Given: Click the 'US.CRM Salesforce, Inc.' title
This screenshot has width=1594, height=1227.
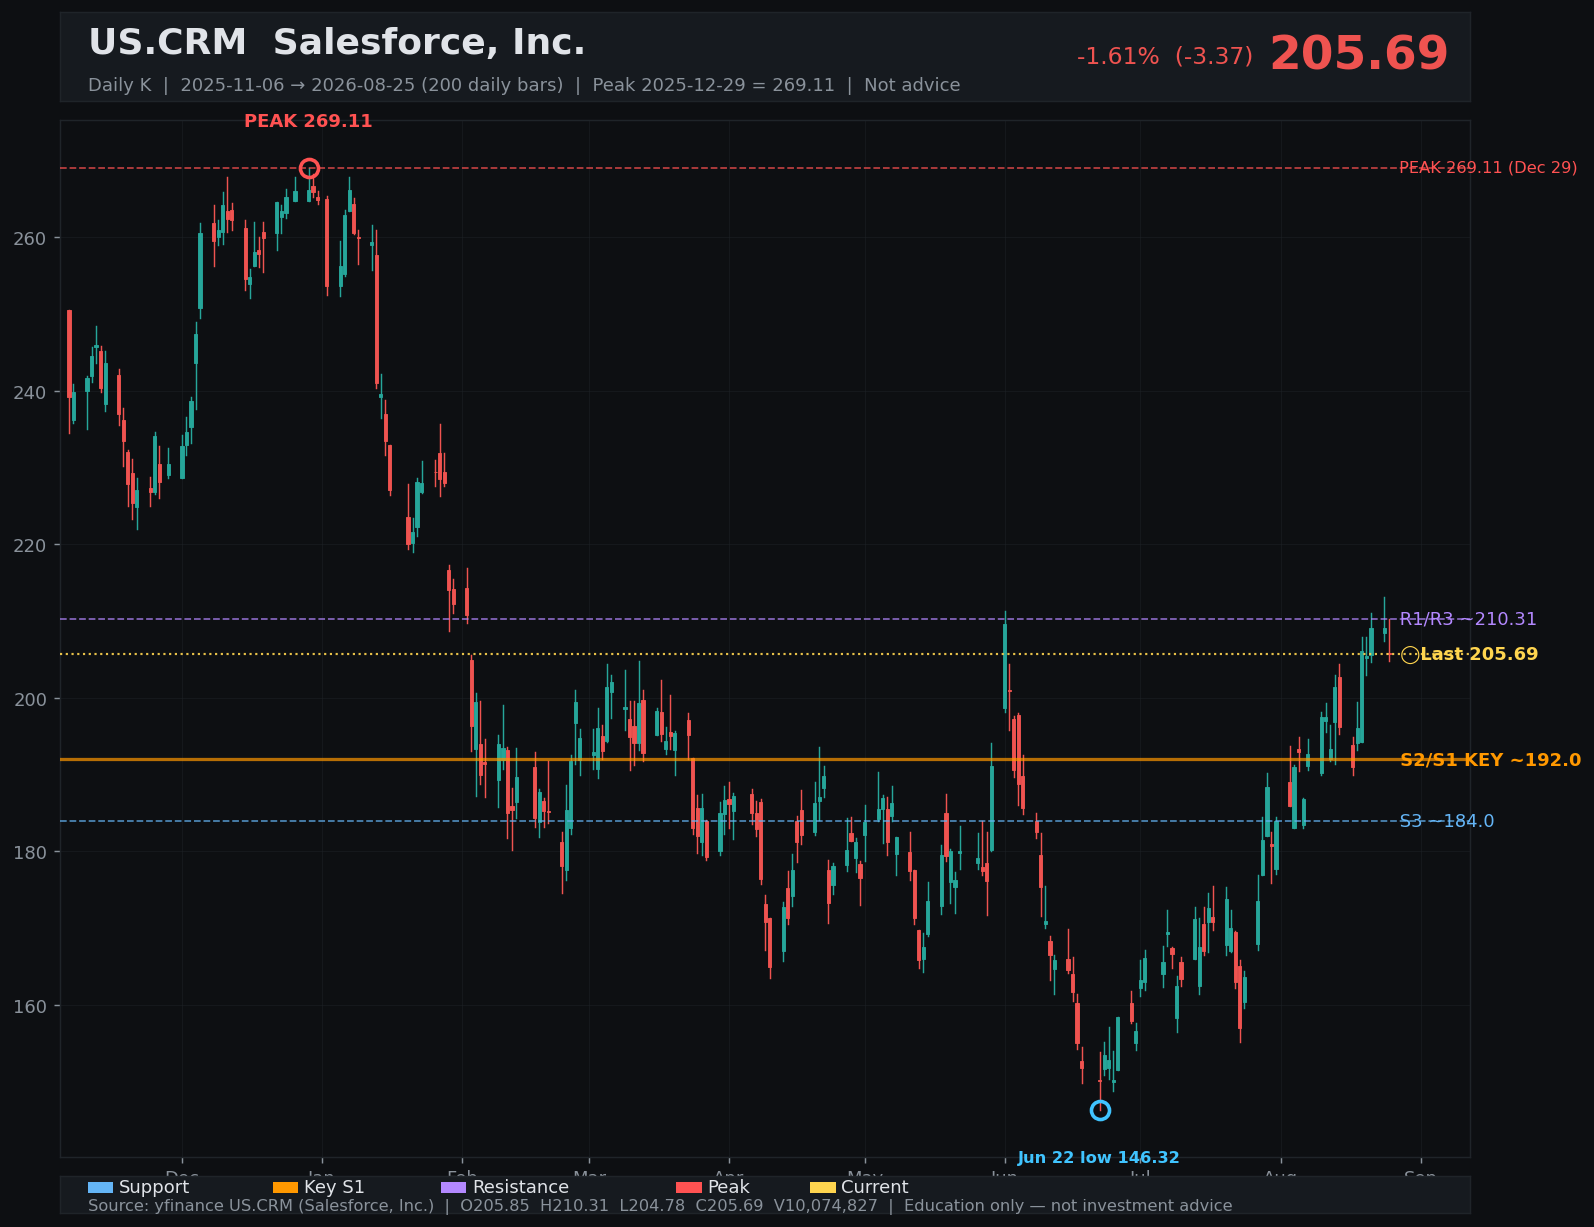Looking at the screenshot, I should pyautogui.click(x=337, y=43).
